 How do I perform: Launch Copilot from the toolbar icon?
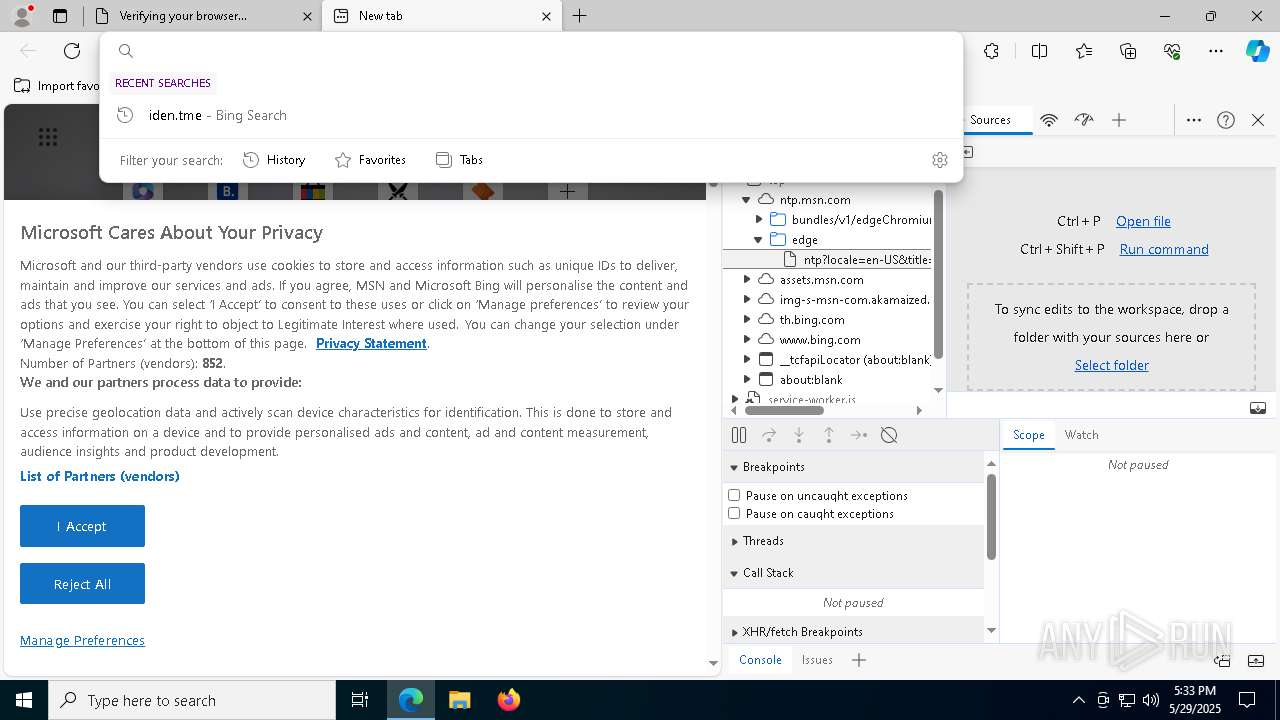(x=1257, y=51)
